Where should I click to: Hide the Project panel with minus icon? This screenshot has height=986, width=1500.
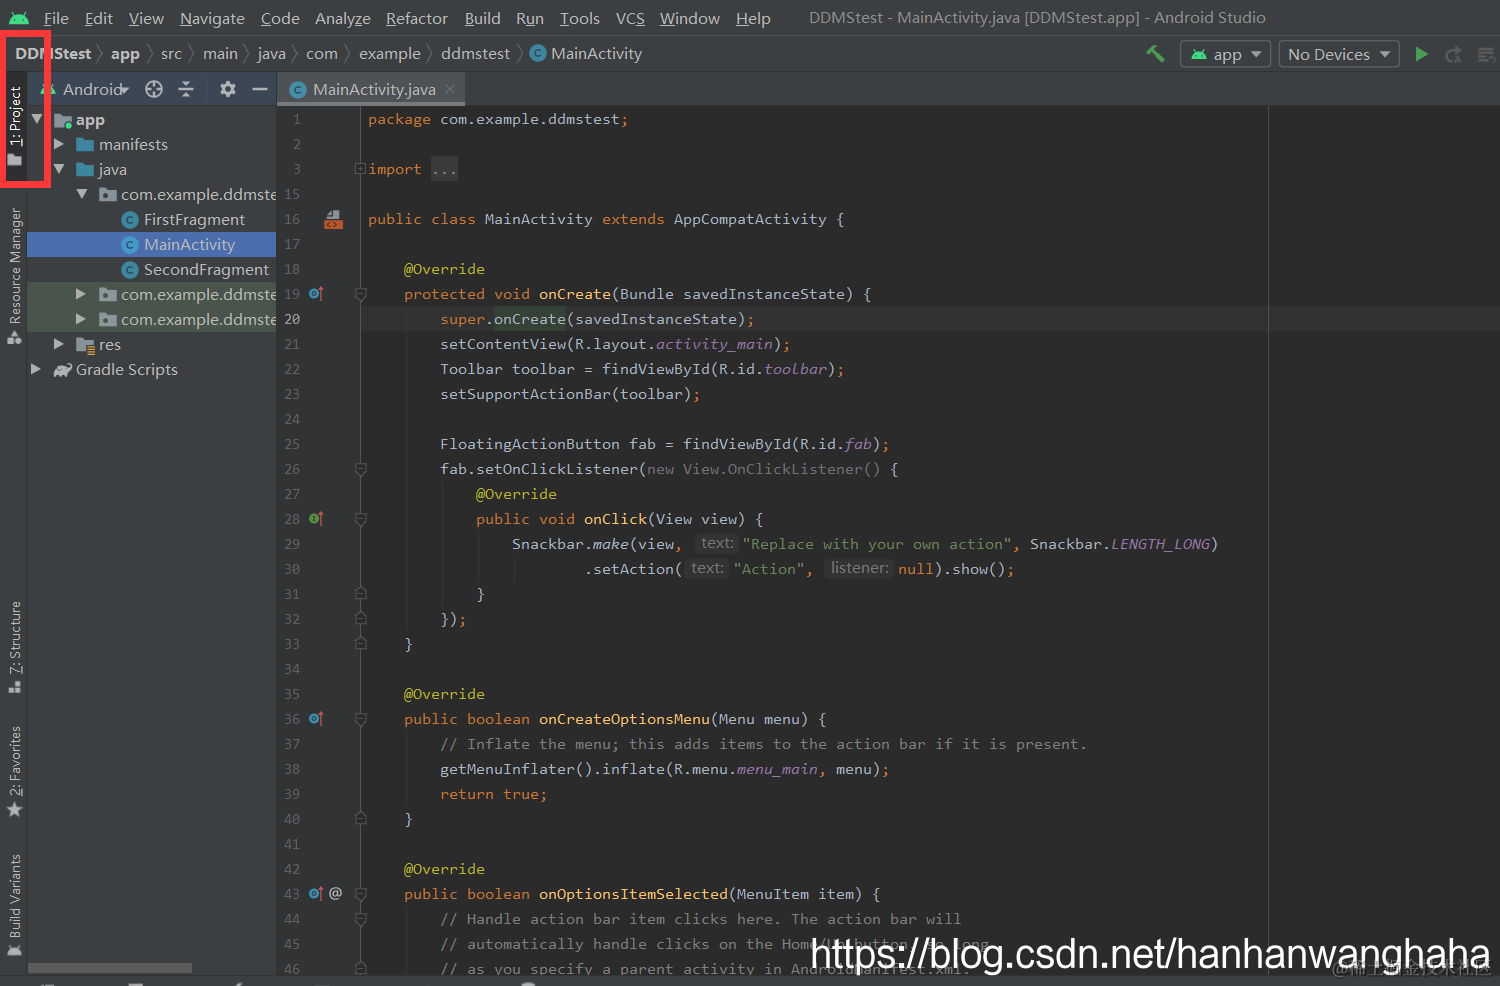click(260, 89)
